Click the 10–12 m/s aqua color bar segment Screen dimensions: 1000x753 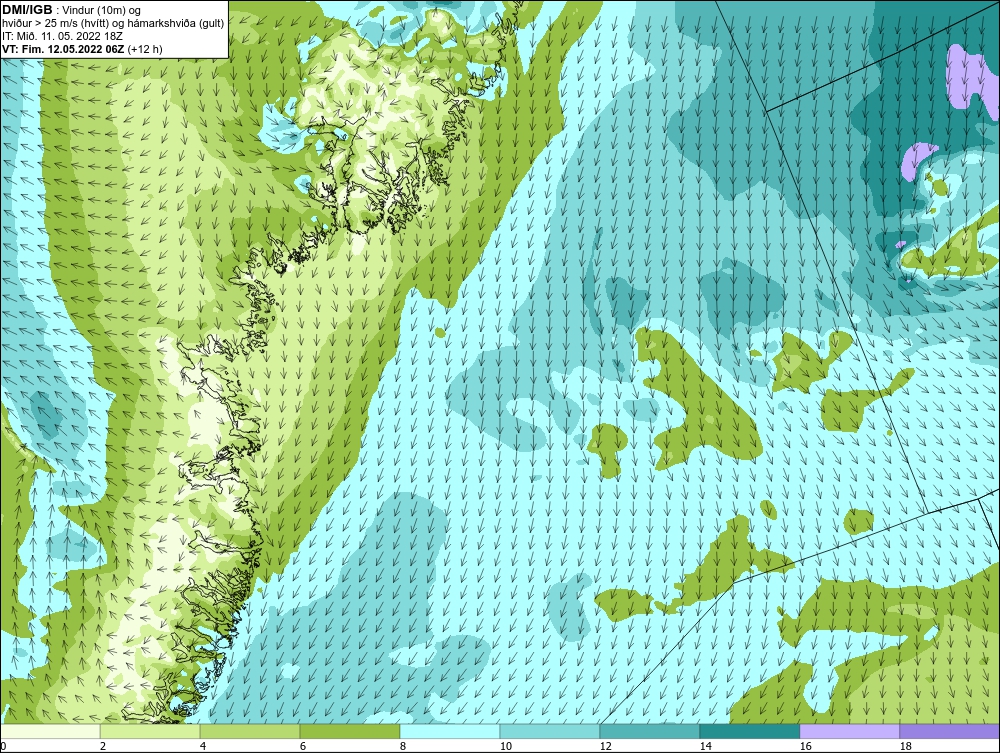click(x=550, y=731)
